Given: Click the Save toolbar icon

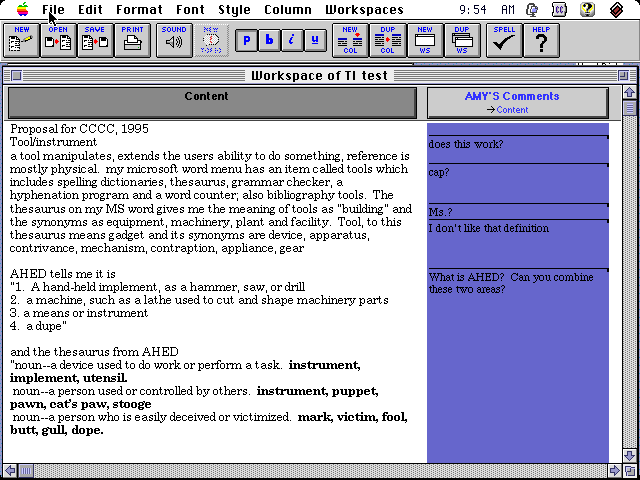Looking at the screenshot, I should click(x=94, y=40).
